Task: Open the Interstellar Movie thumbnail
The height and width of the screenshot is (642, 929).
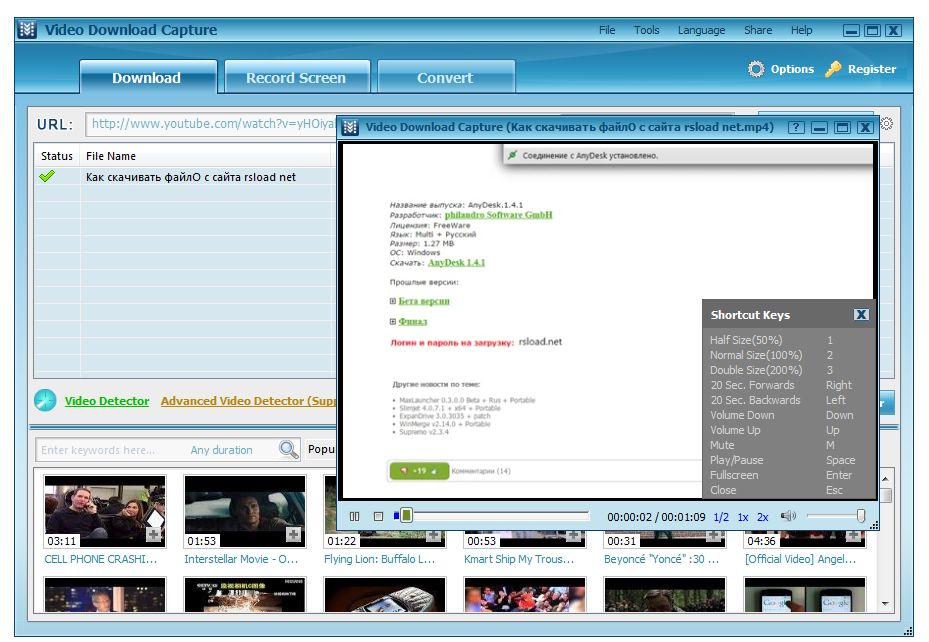Action: 244,512
